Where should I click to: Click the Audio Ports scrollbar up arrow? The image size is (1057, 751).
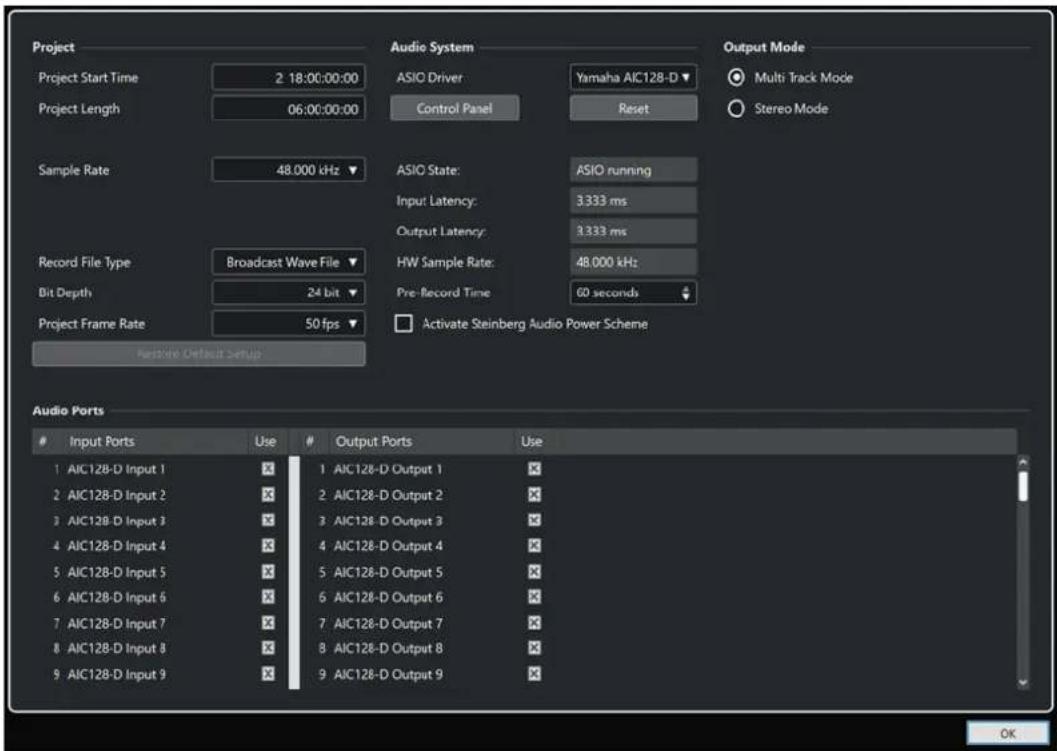1023,462
